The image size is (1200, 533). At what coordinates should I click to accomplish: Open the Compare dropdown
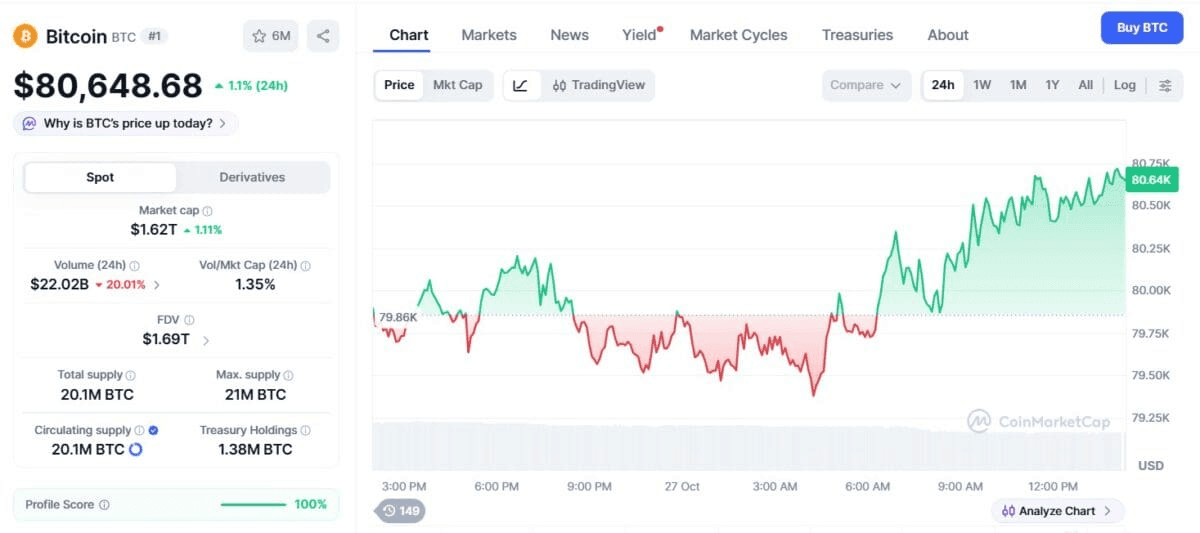pos(867,85)
